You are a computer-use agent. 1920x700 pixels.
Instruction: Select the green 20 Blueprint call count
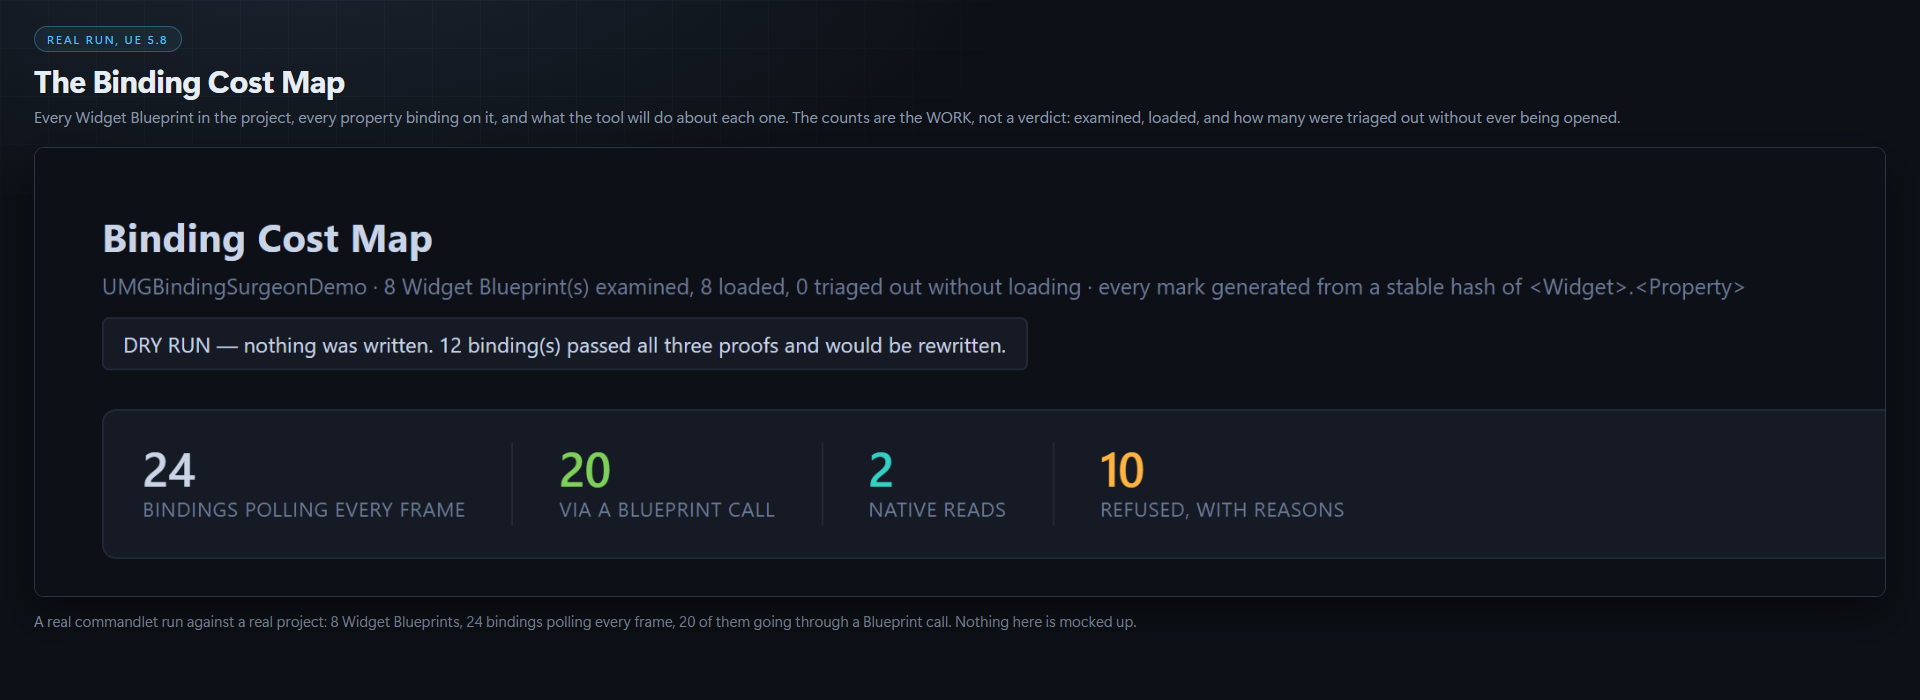pyautogui.click(x=585, y=470)
